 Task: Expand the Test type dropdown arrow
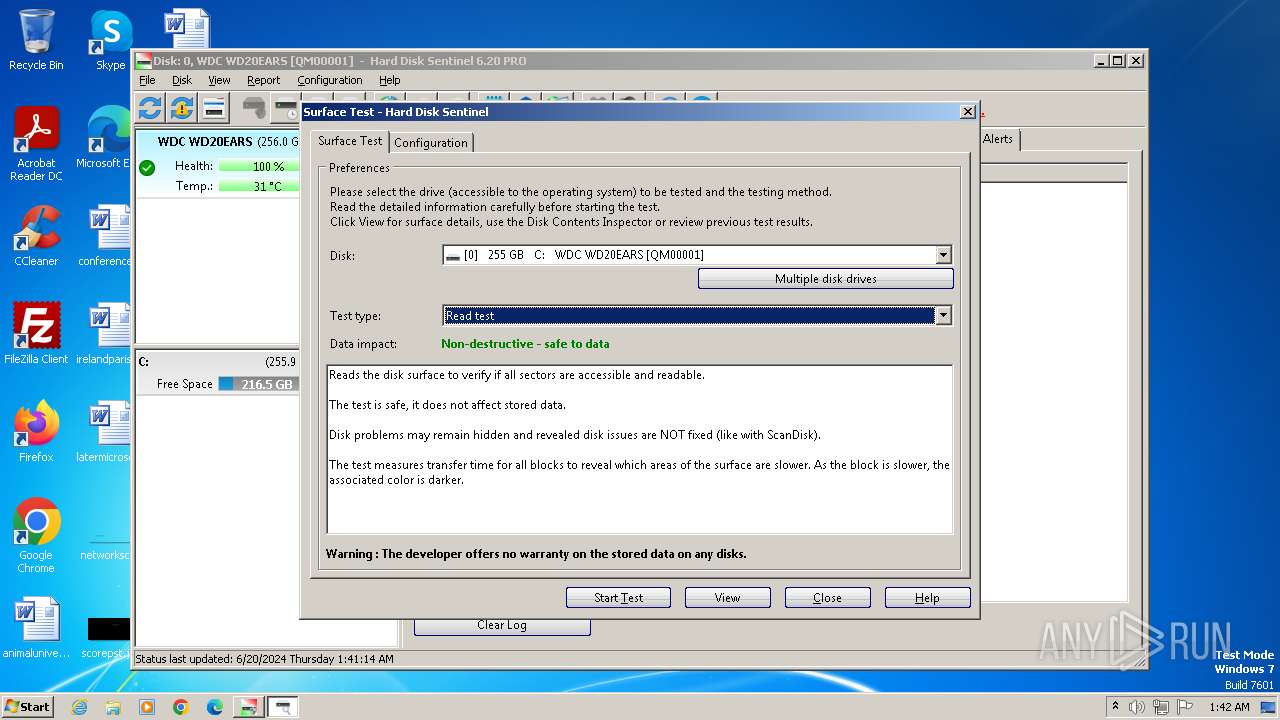click(943, 315)
